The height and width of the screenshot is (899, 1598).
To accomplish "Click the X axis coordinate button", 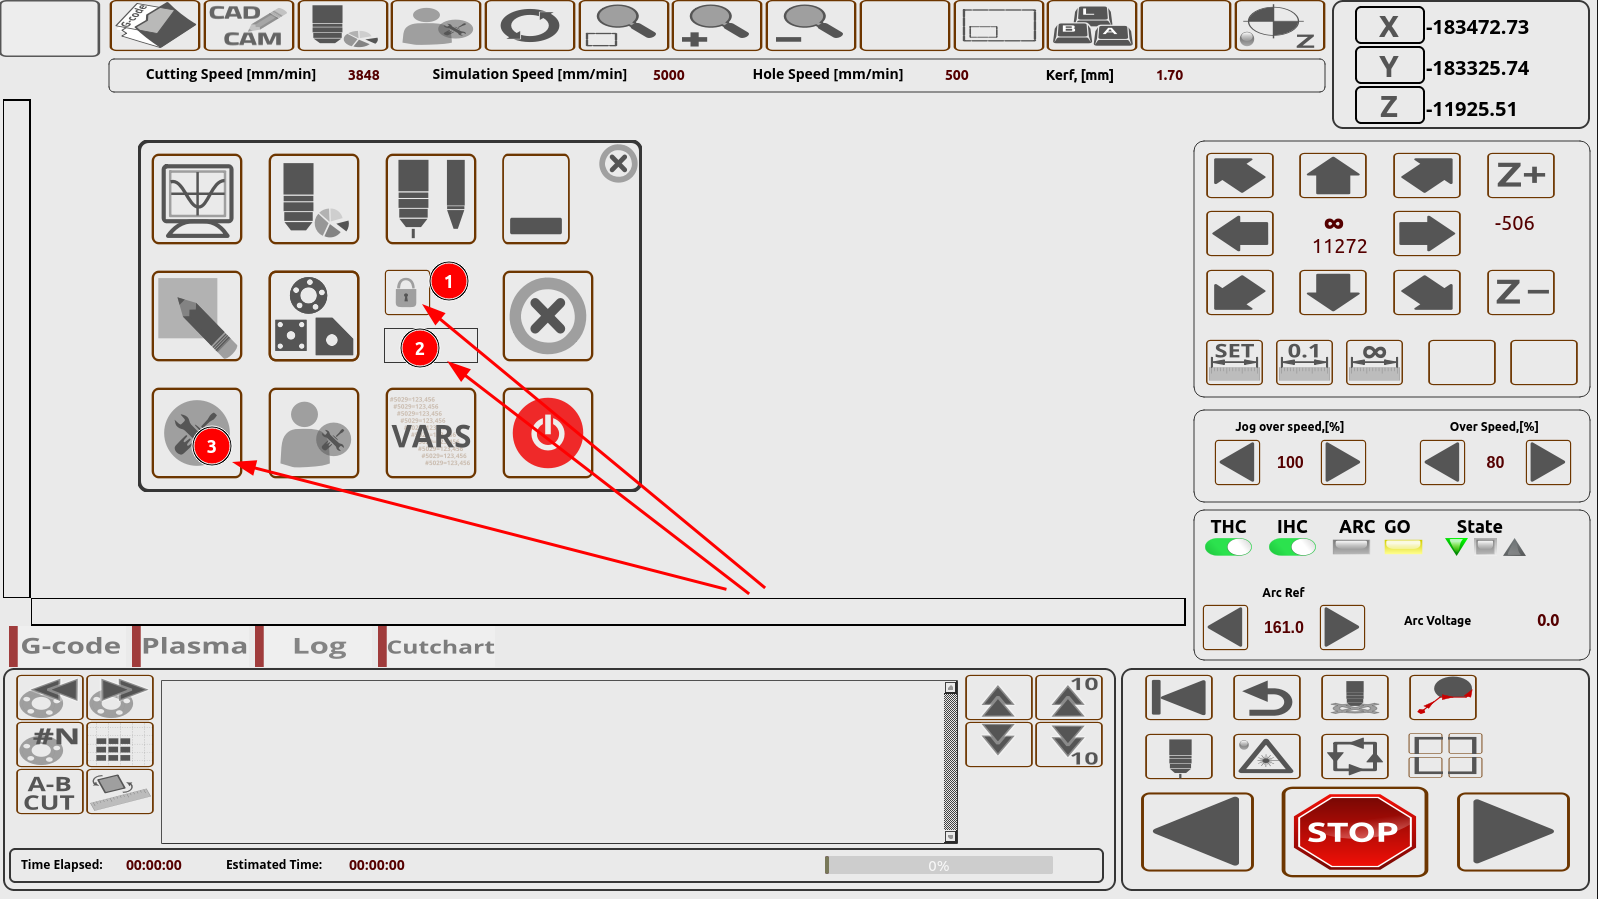I will pyautogui.click(x=1389, y=26).
